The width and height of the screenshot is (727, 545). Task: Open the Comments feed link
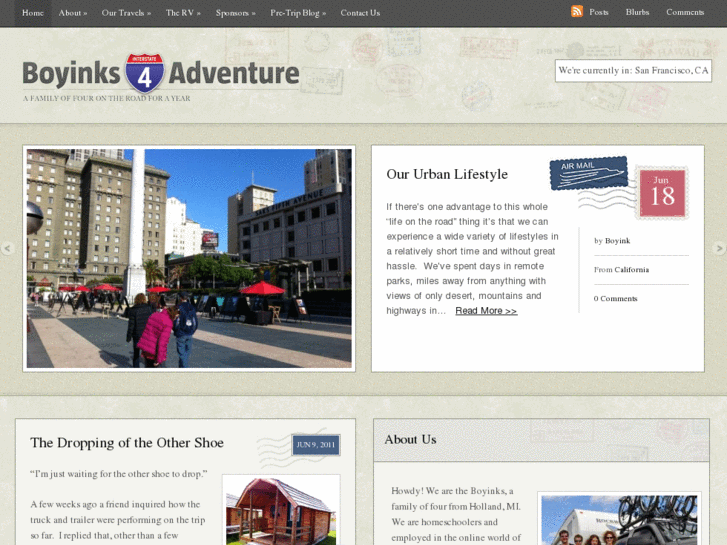(x=685, y=12)
